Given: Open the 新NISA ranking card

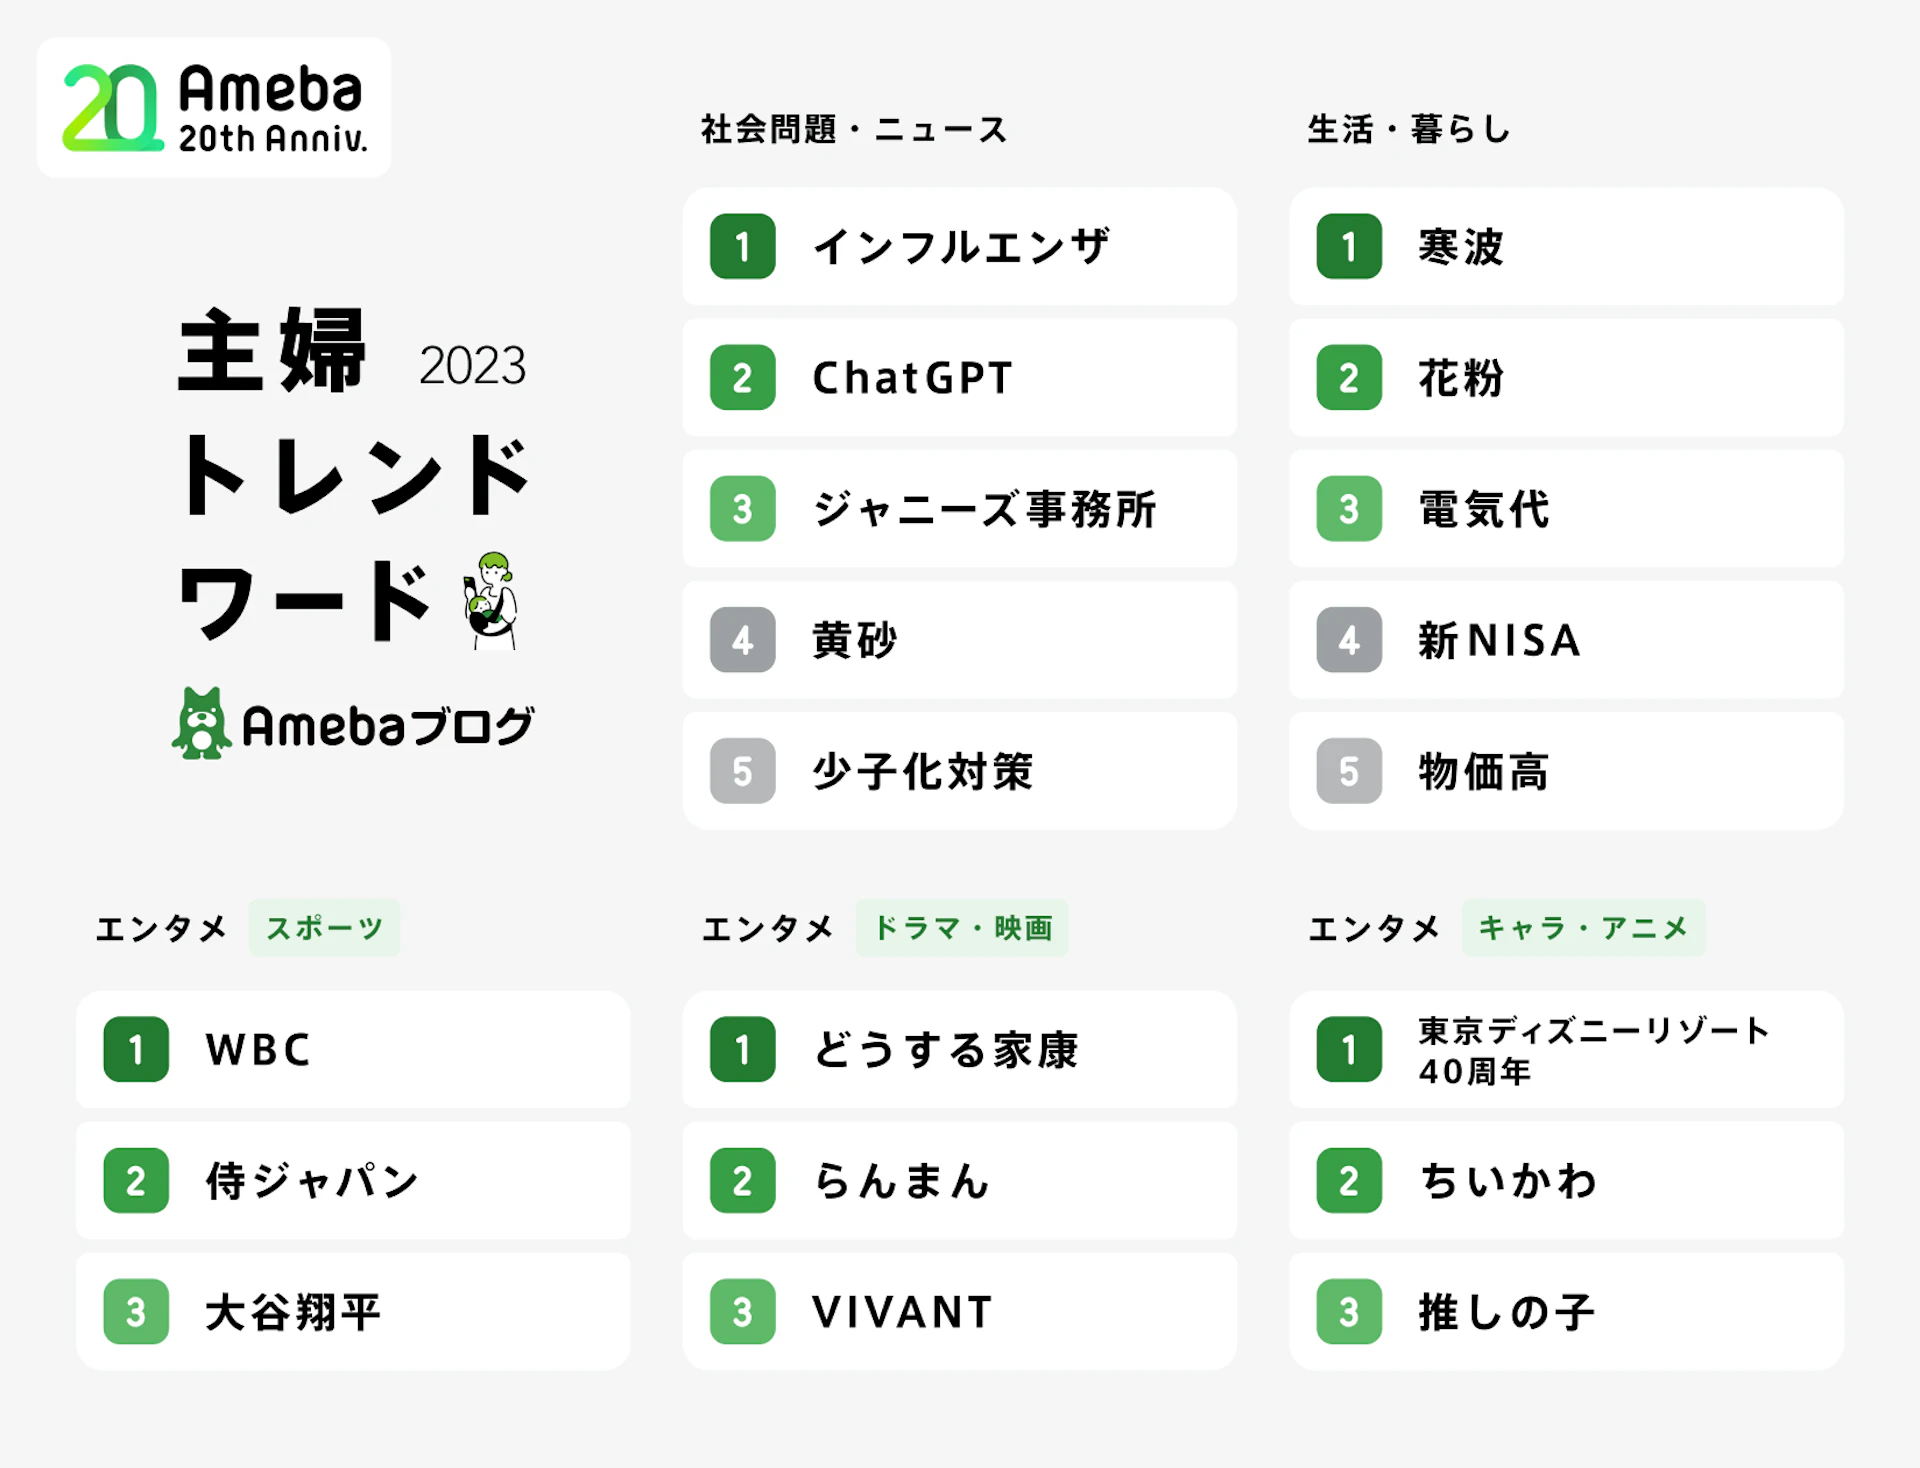Looking at the screenshot, I should [x=1566, y=640].
